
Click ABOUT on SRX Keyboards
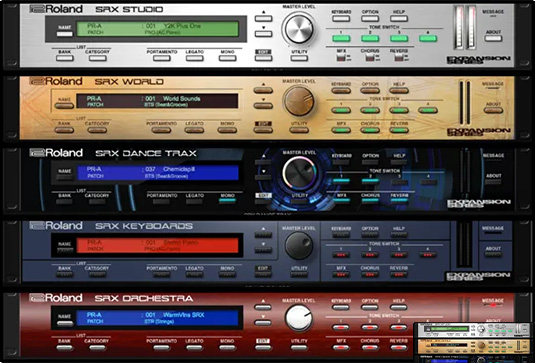click(x=493, y=255)
